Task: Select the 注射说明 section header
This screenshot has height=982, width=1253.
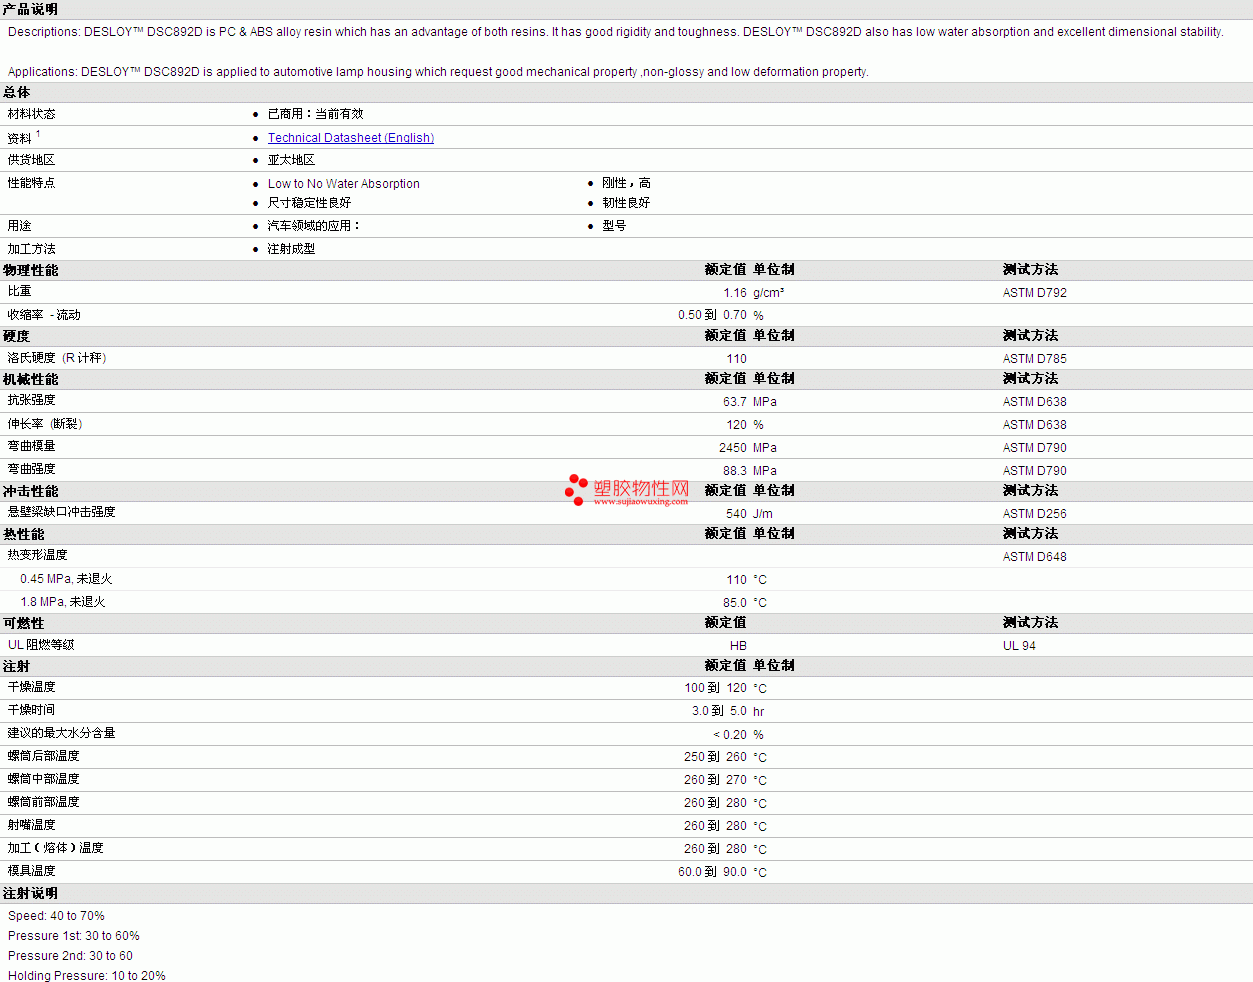Action: click(x=31, y=893)
